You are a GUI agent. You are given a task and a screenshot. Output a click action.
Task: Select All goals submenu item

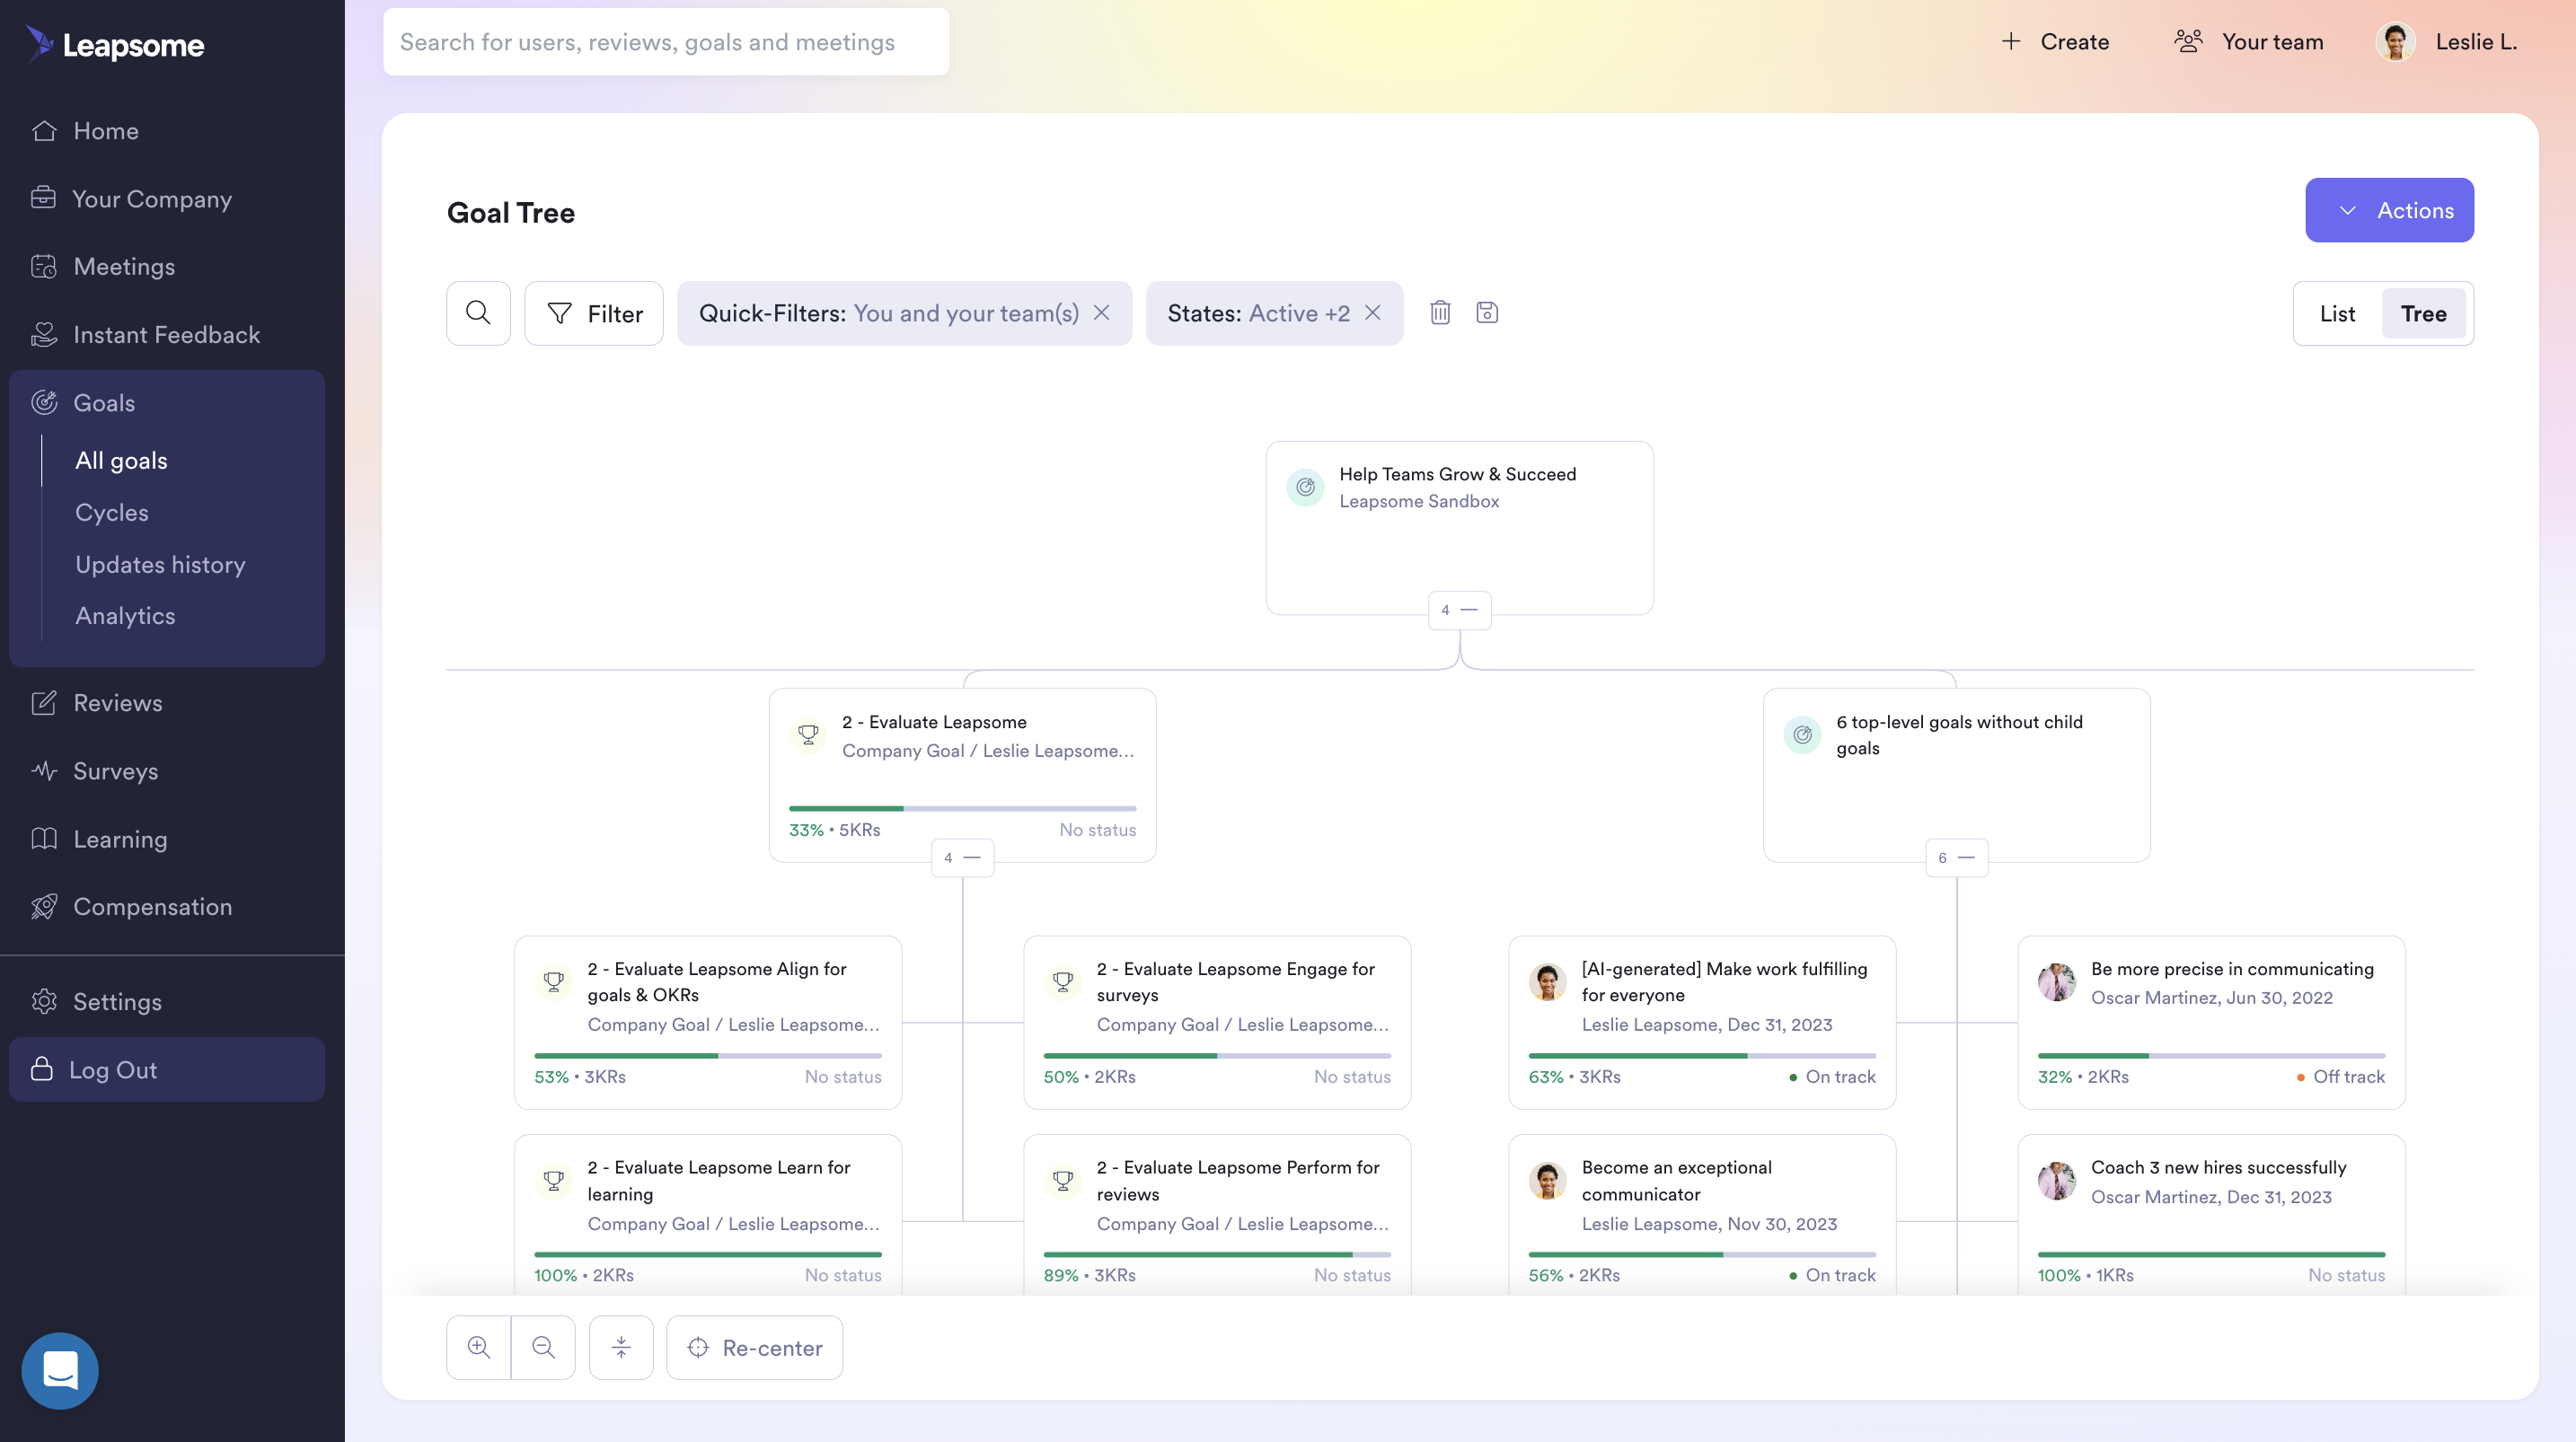point(121,461)
